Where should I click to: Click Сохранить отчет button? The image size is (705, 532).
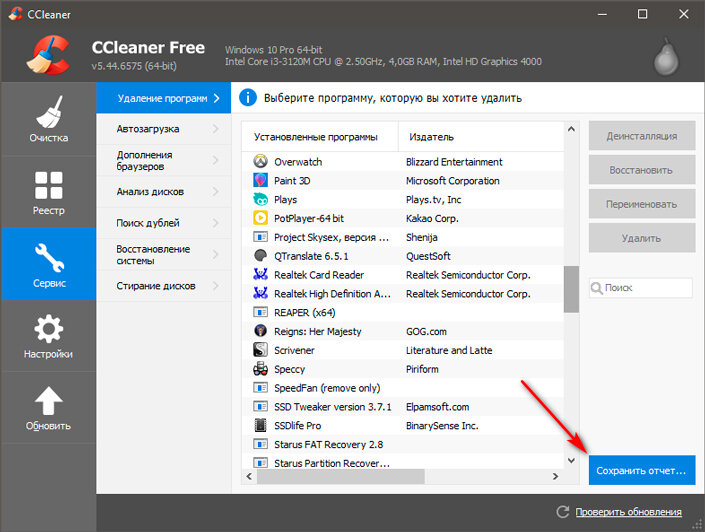[642, 470]
